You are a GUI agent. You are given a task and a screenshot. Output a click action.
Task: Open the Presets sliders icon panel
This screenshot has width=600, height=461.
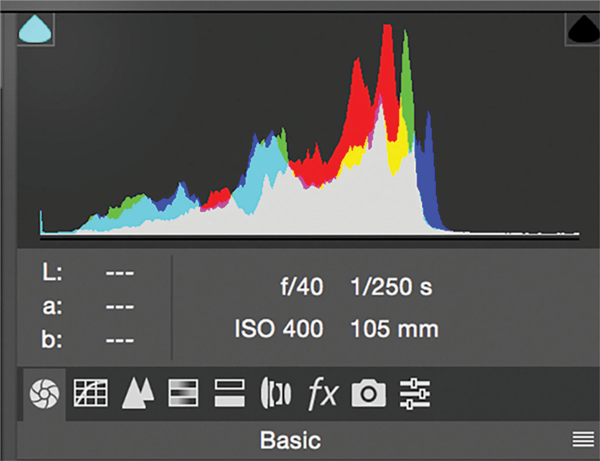coord(413,394)
